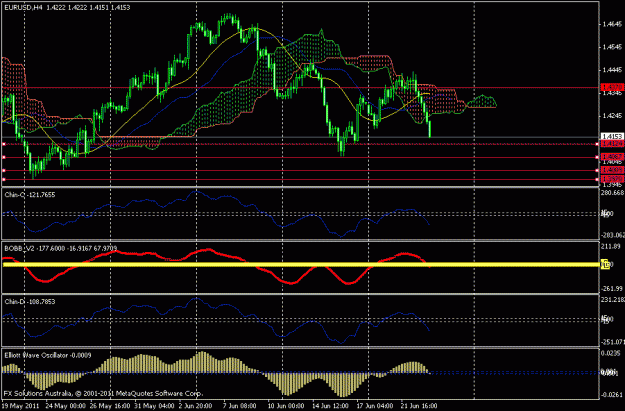Click the red 1.4370 price level tag

612,87
